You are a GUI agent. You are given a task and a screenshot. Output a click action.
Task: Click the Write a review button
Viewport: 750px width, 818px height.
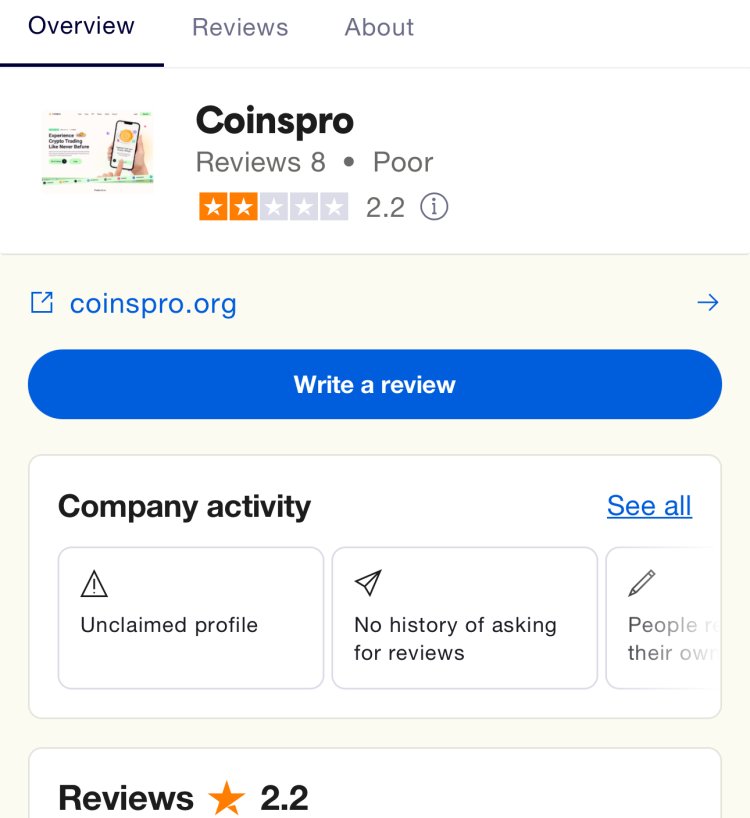point(375,384)
